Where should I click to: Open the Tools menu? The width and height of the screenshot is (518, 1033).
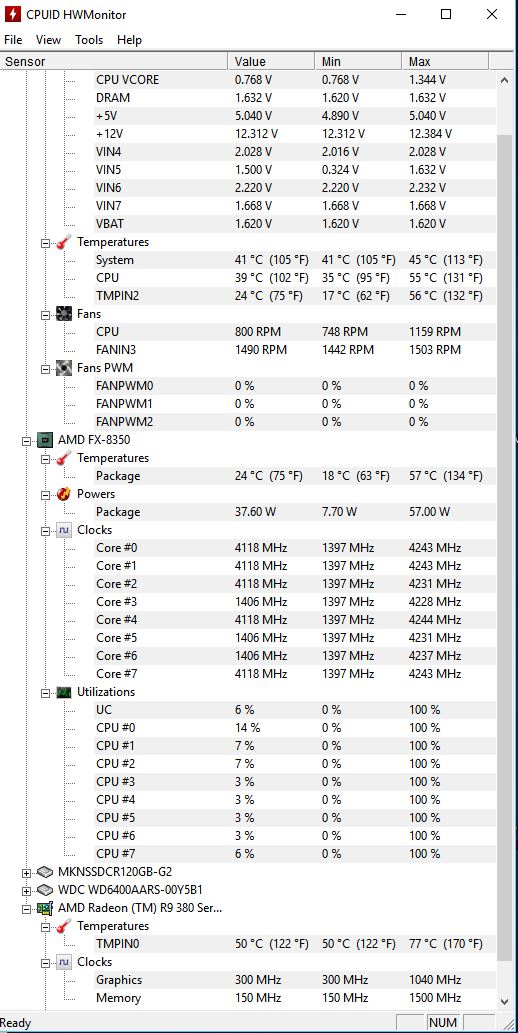[x=89, y=40]
